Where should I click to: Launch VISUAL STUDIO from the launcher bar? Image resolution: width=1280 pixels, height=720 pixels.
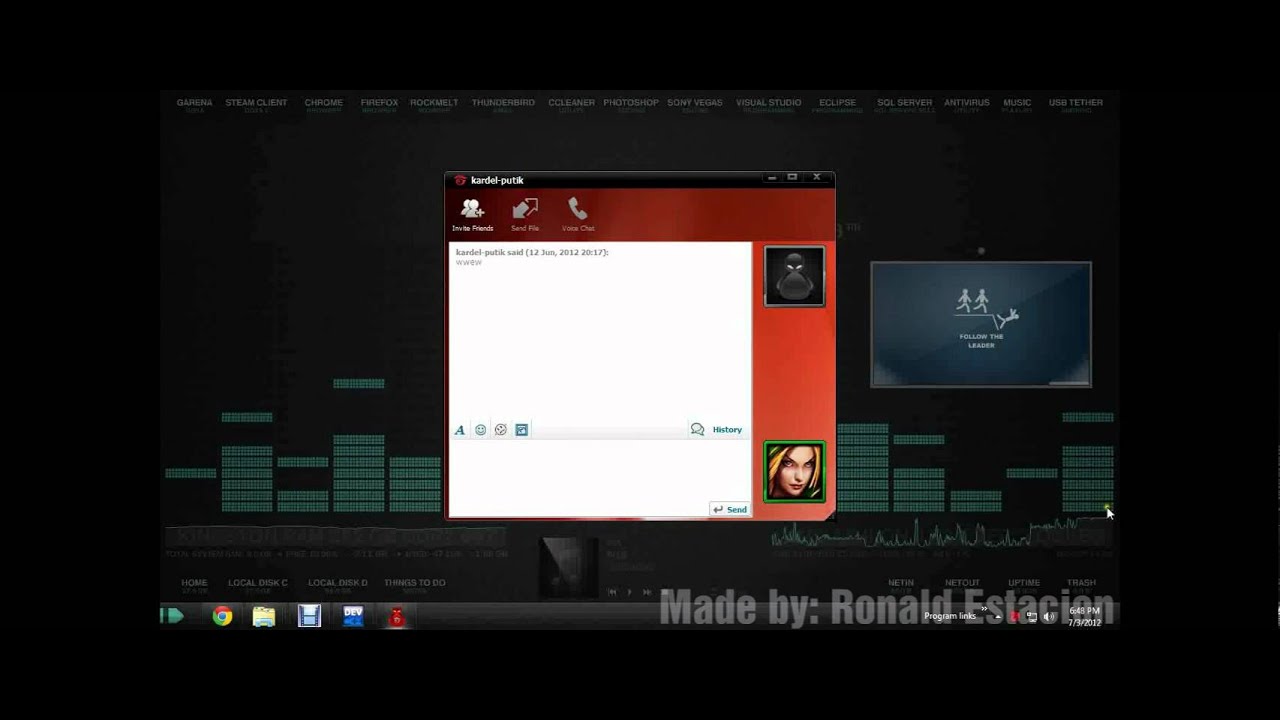point(768,103)
